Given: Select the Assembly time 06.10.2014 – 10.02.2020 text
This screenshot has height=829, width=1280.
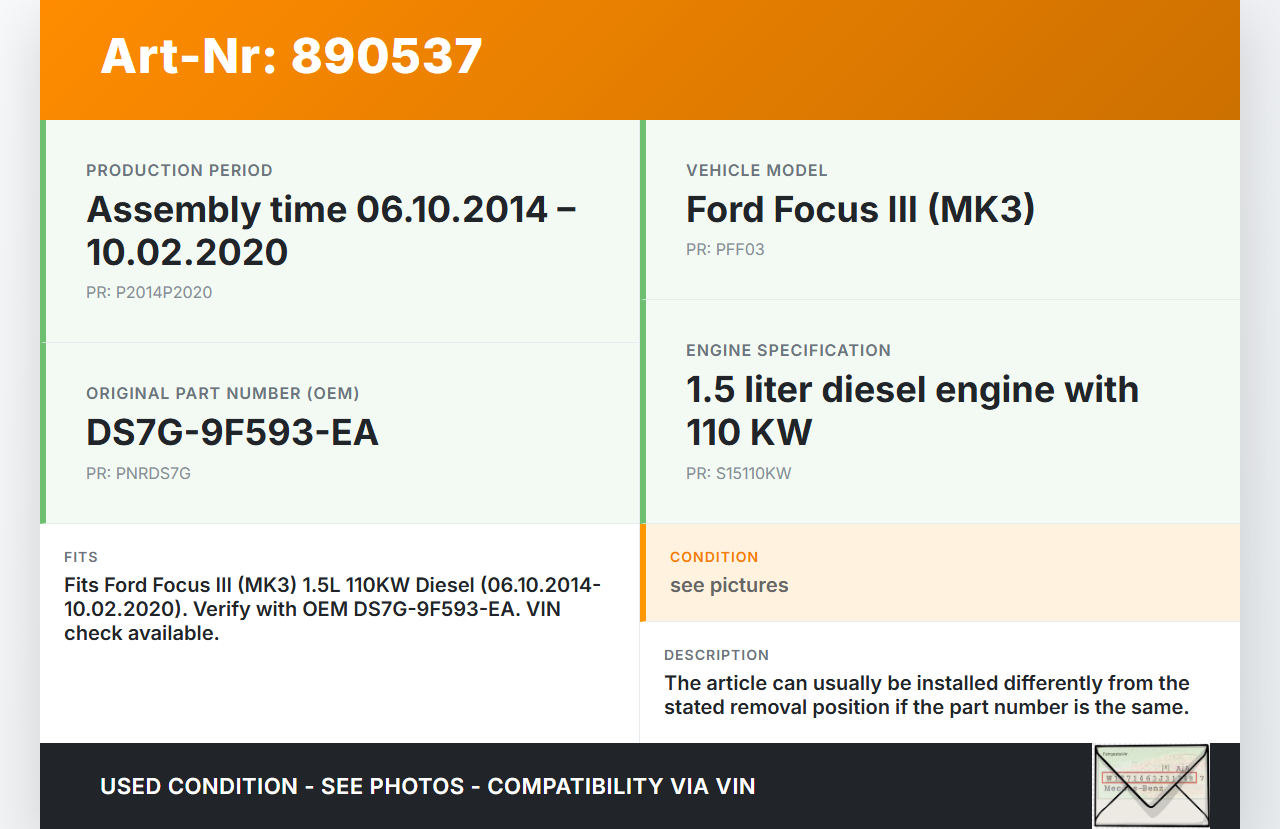Looking at the screenshot, I should [x=331, y=230].
